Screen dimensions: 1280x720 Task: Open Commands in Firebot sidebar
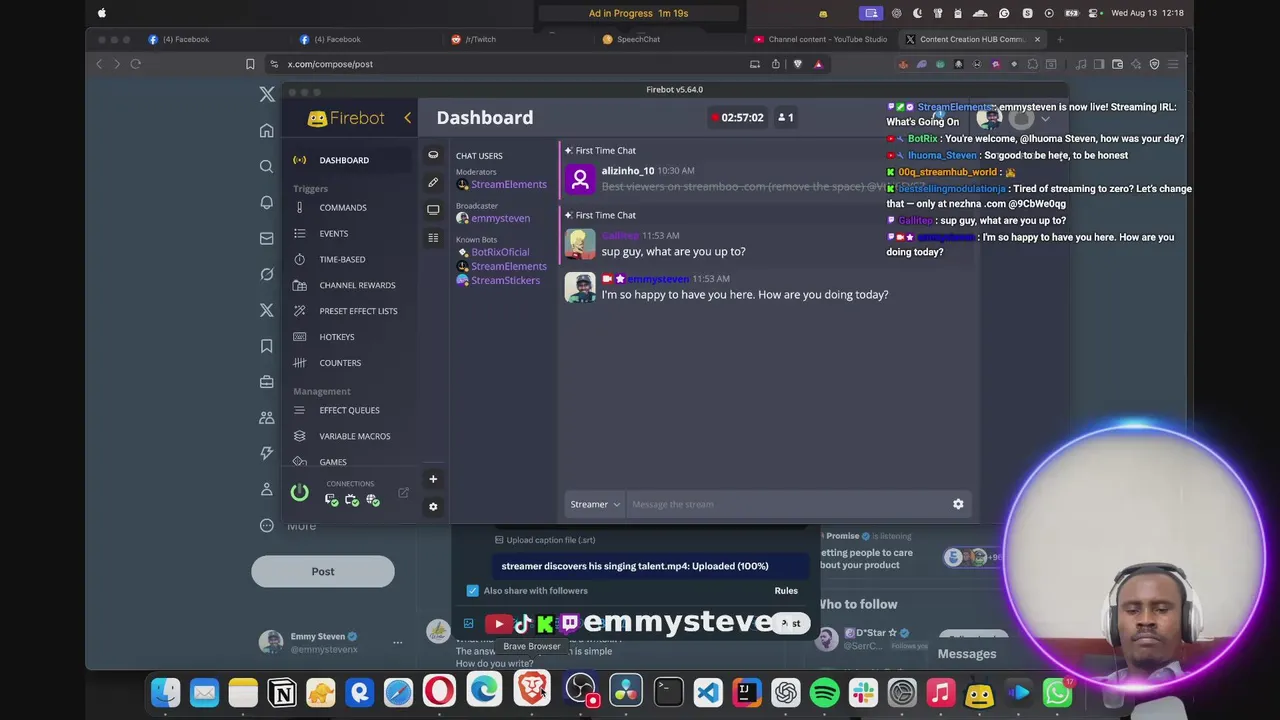pos(343,207)
